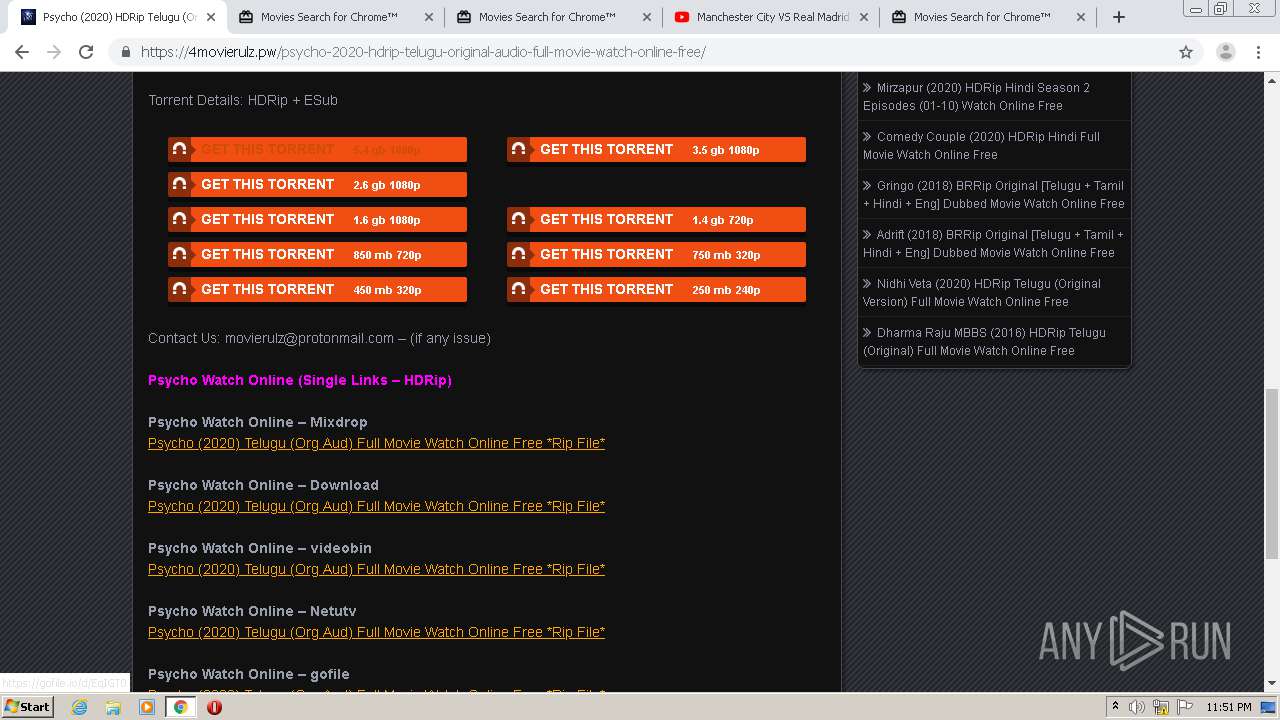Open File Explorer folder in taskbar

coord(113,707)
